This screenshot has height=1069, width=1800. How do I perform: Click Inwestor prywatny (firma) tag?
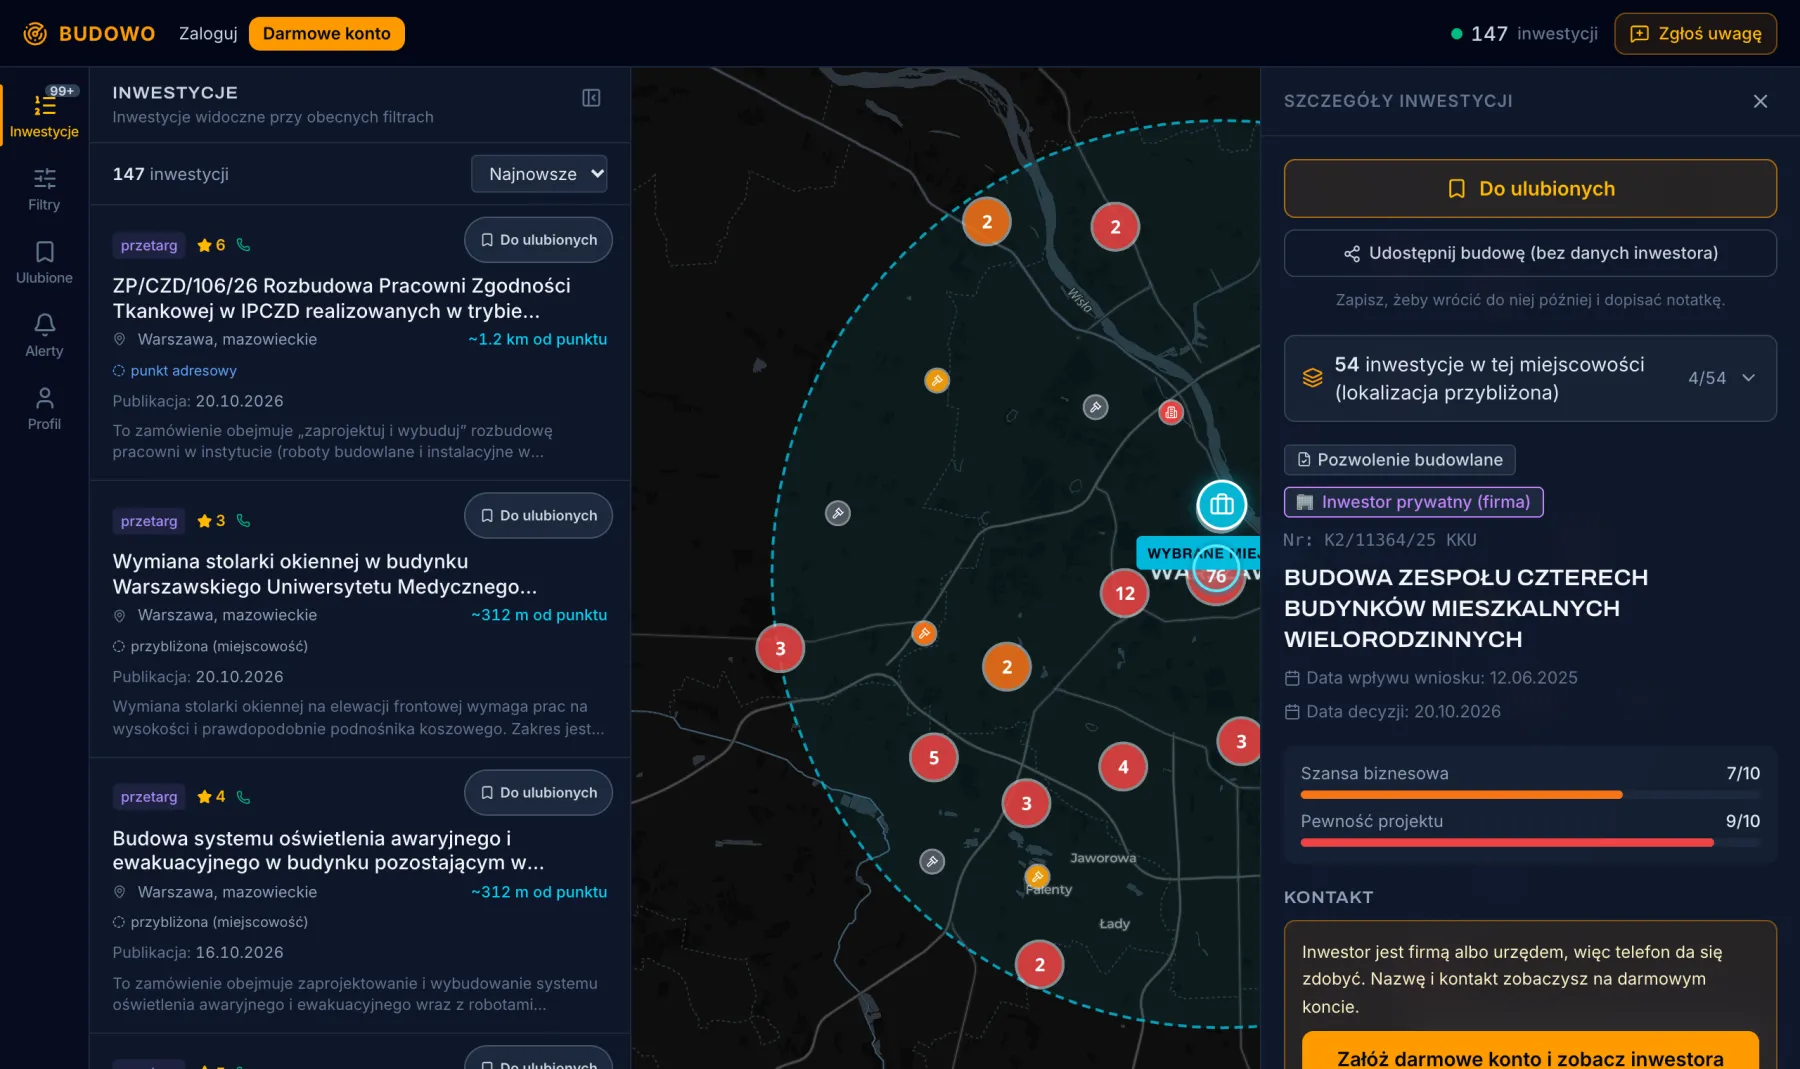point(1414,502)
